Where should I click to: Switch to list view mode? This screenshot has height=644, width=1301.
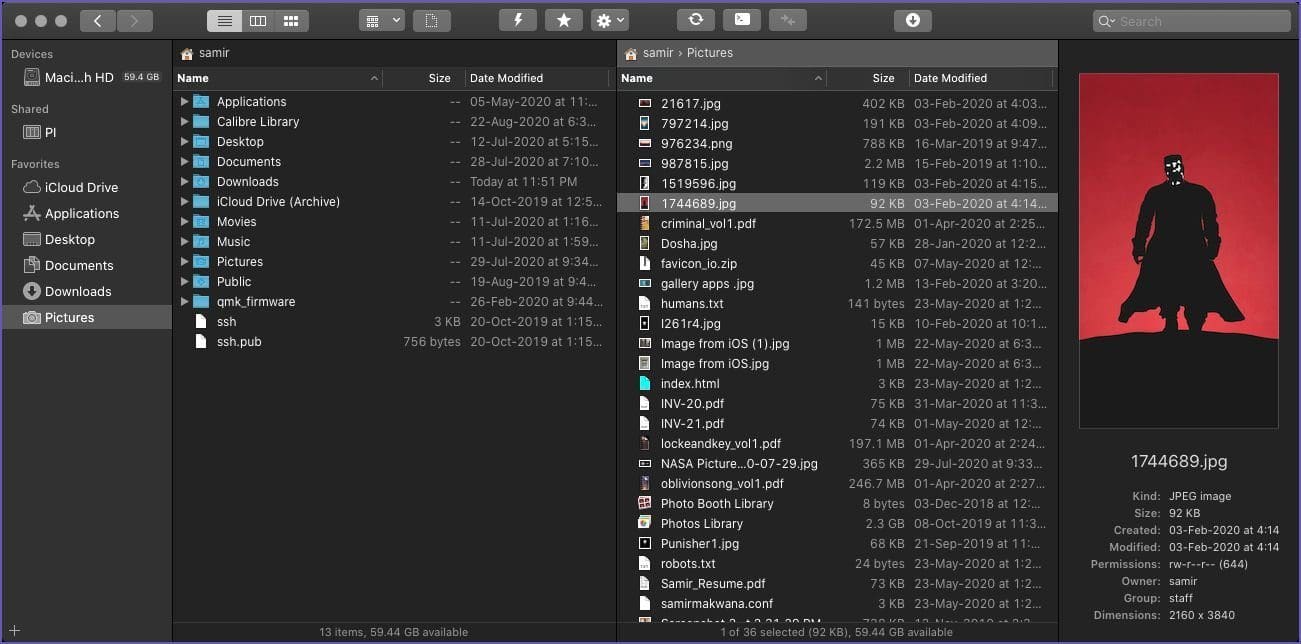pos(224,20)
